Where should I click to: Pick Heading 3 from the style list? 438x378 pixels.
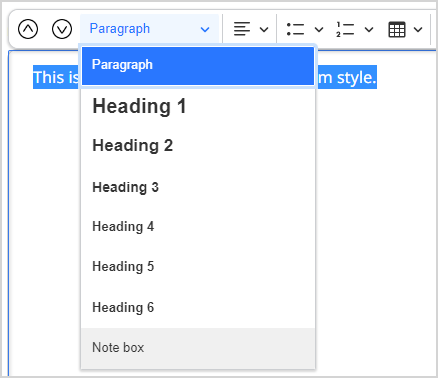click(x=198, y=187)
